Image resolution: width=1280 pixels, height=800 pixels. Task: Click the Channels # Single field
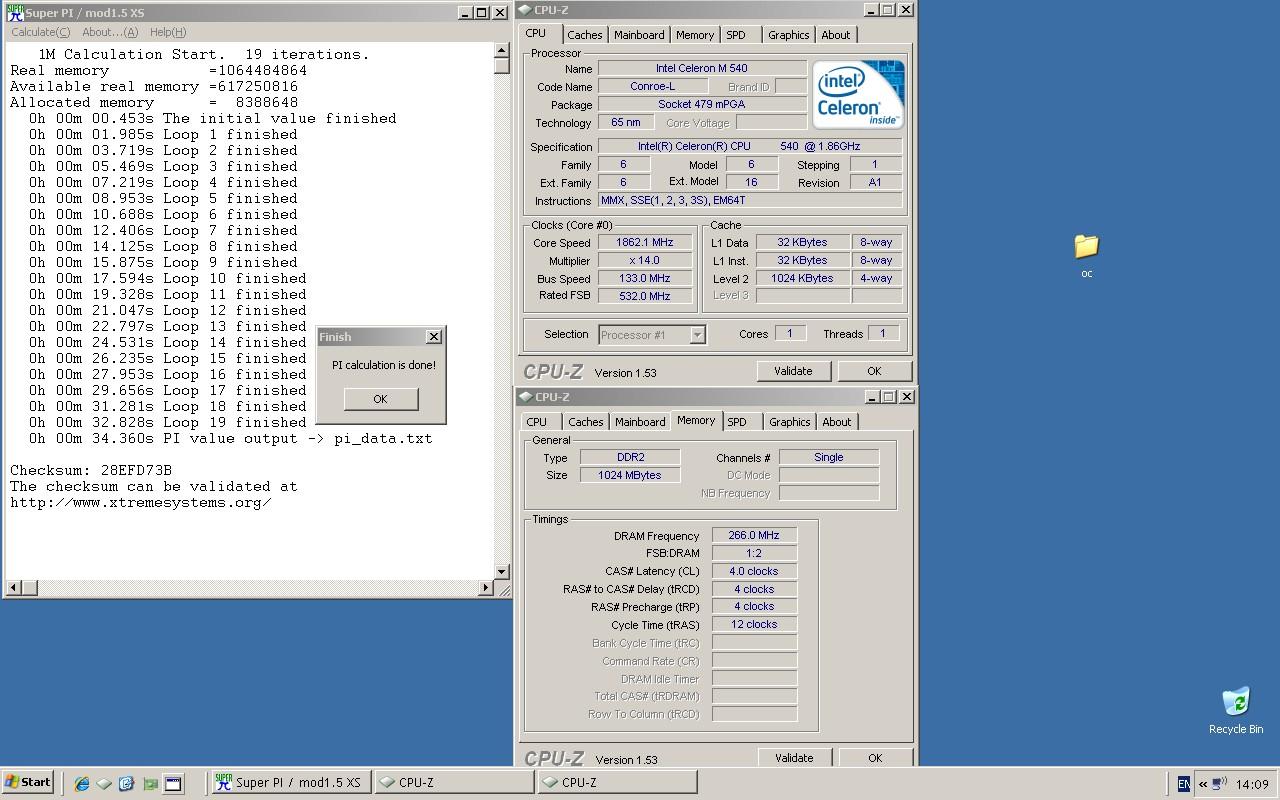(x=829, y=457)
